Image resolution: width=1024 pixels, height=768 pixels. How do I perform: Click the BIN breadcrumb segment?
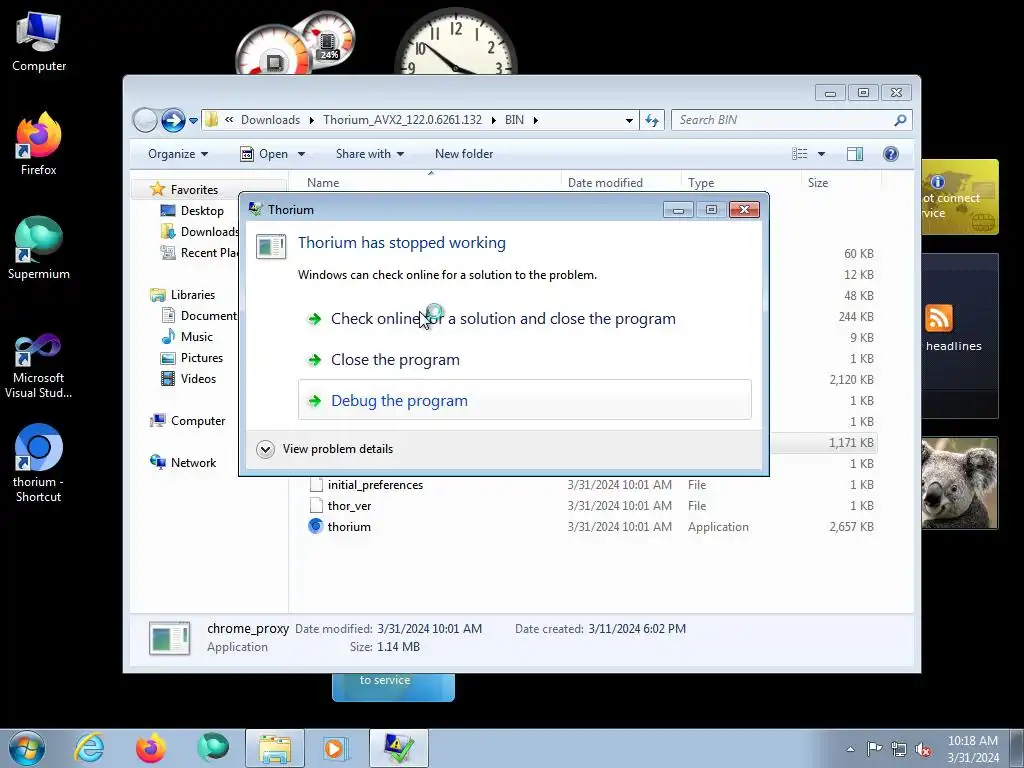tap(514, 120)
